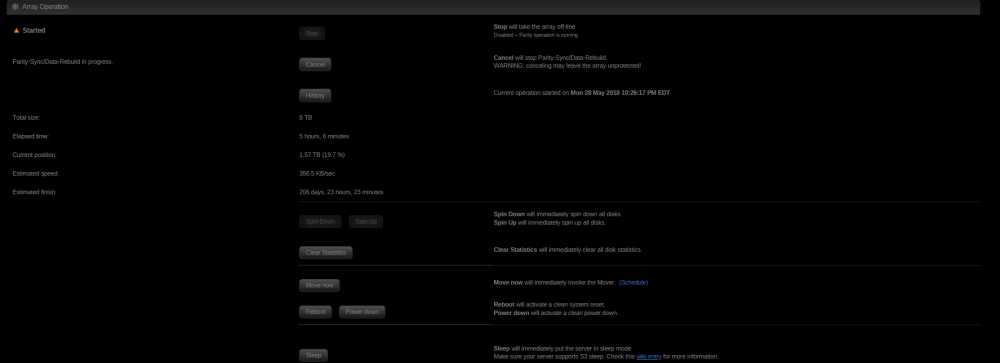Select the Started status text
The image size is (1000, 363).
click(x=34, y=31)
